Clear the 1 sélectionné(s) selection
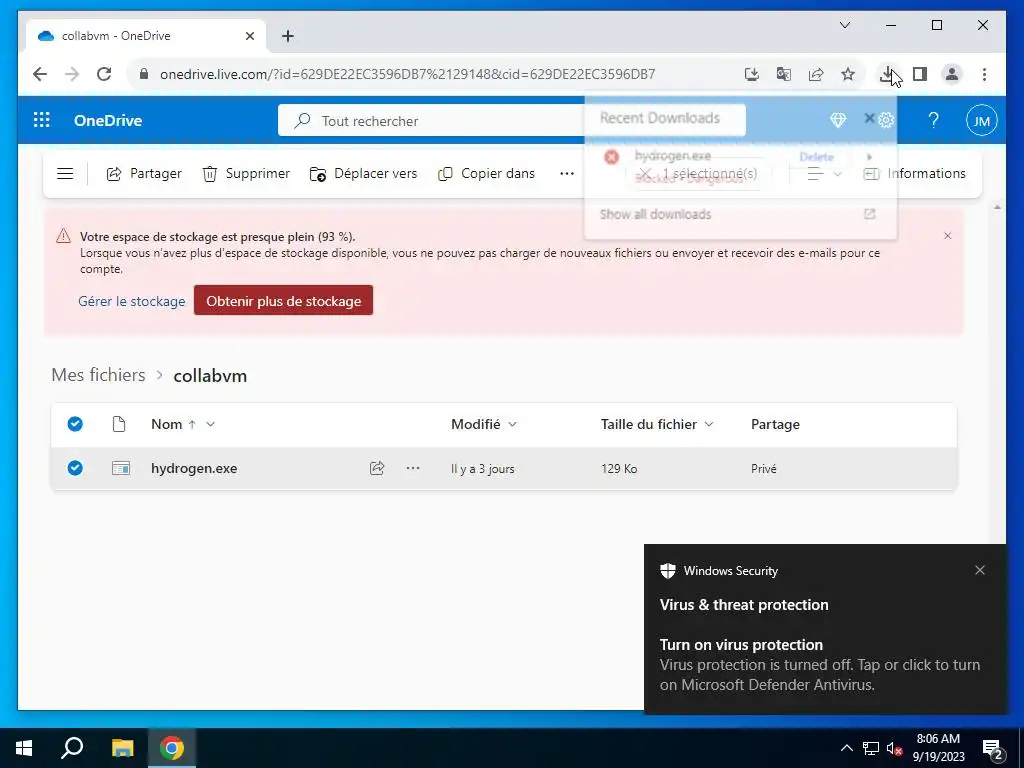Screen dimensions: 1024x768 (645, 174)
